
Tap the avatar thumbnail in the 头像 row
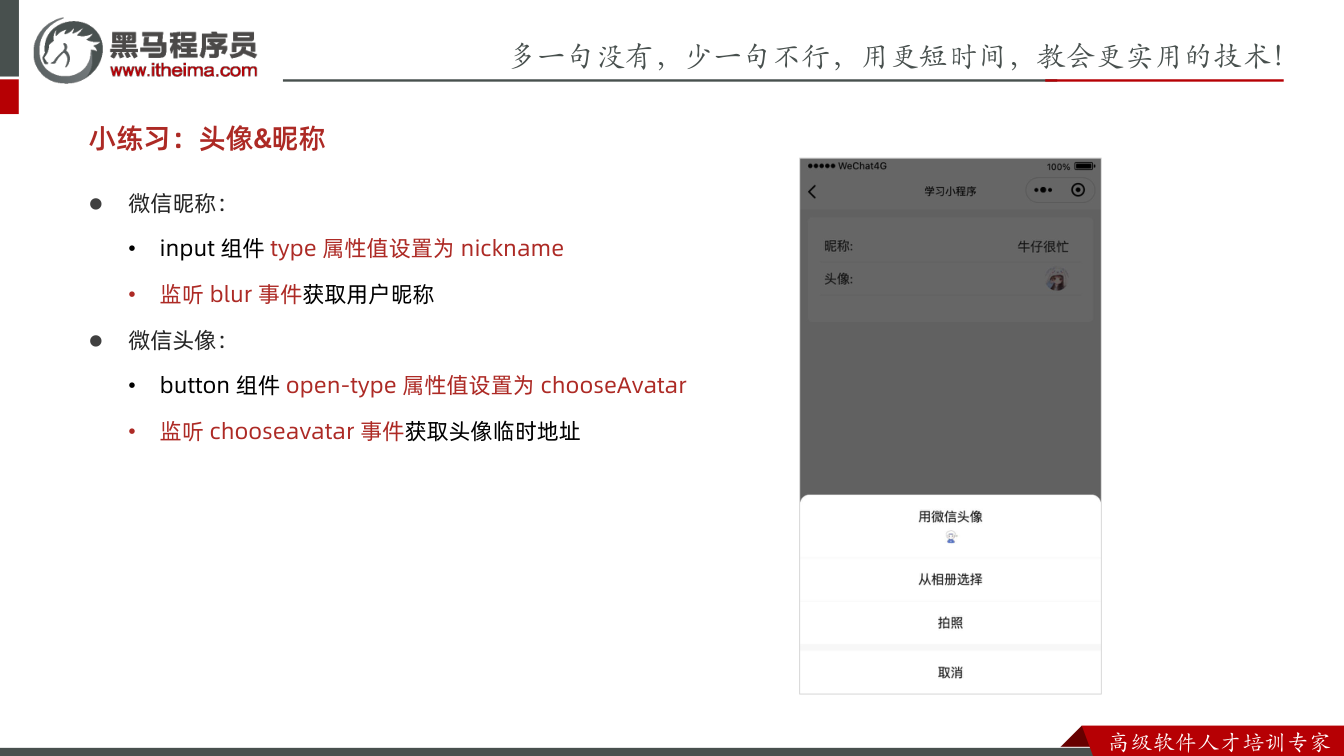pos(1056,280)
